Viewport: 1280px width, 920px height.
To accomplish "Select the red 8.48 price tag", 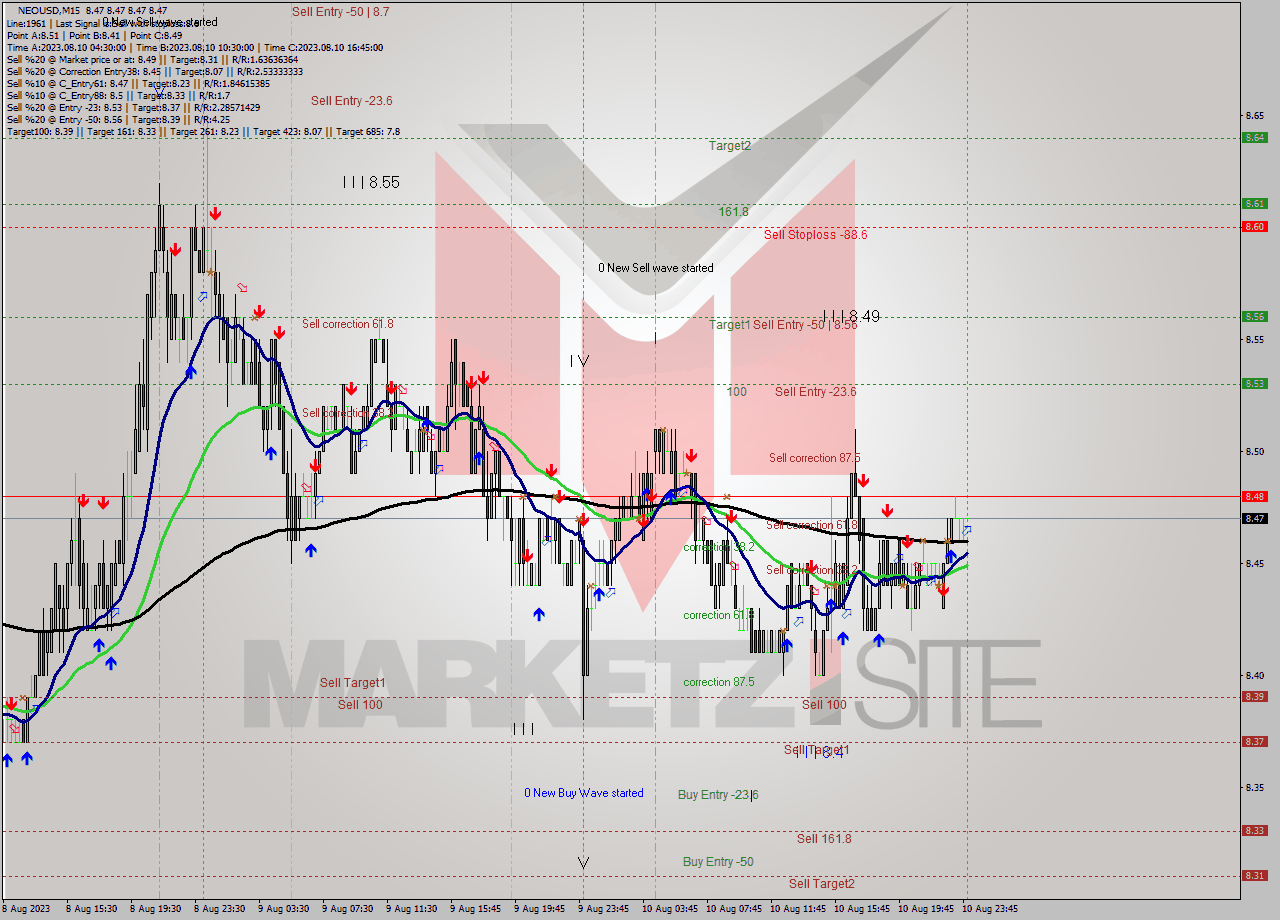I will point(1254,497).
